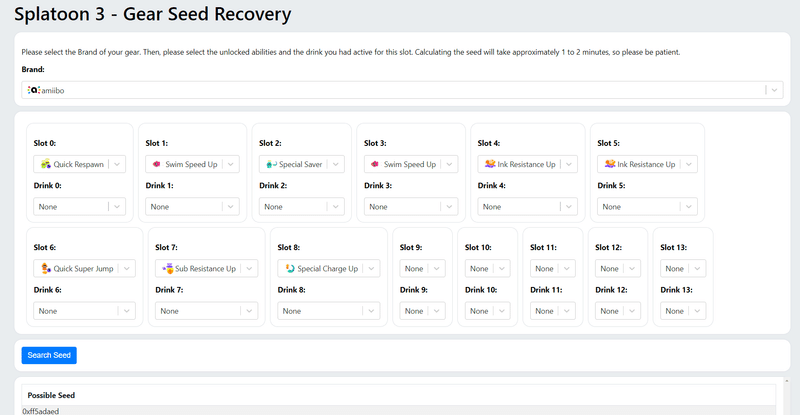The width and height of the screenshot is (800, 415).
Task: Click the Brand: label
Action: (x=33, y=69)
